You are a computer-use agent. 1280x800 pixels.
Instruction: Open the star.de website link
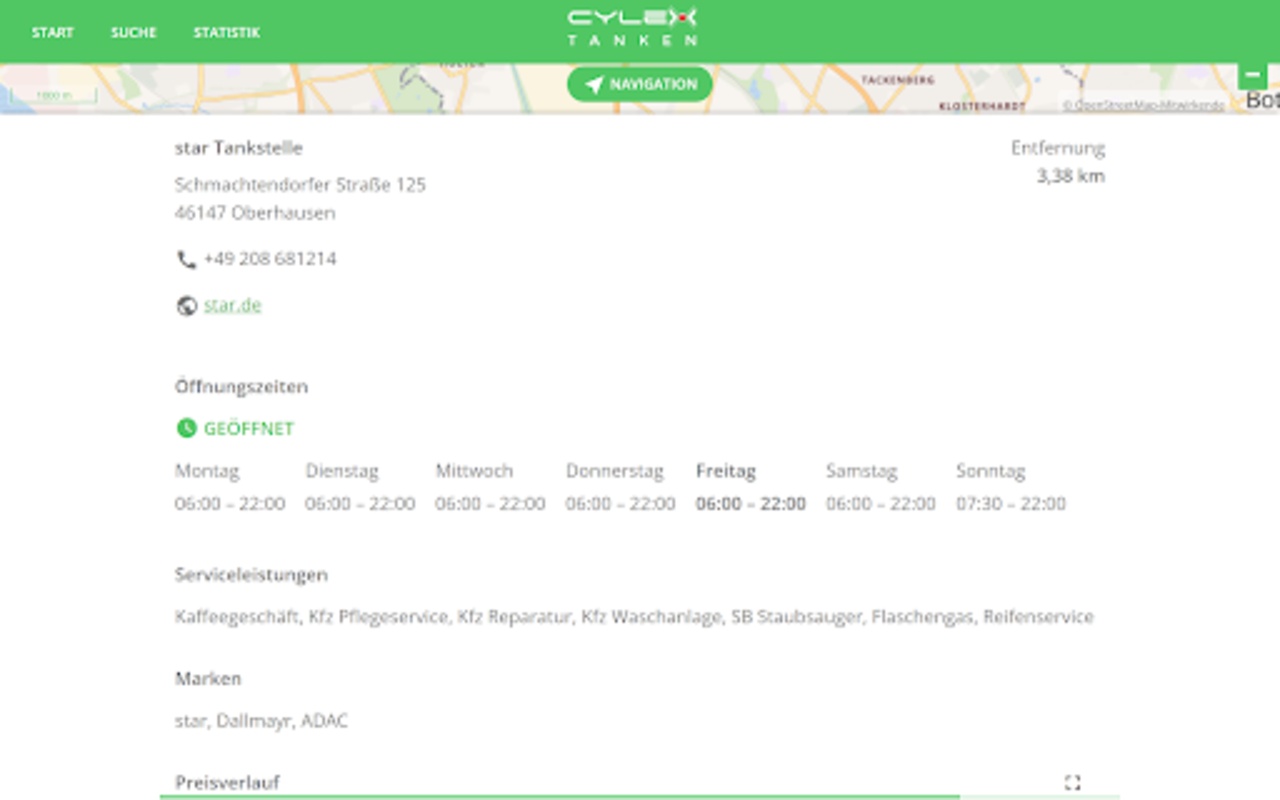coord(232,305)
